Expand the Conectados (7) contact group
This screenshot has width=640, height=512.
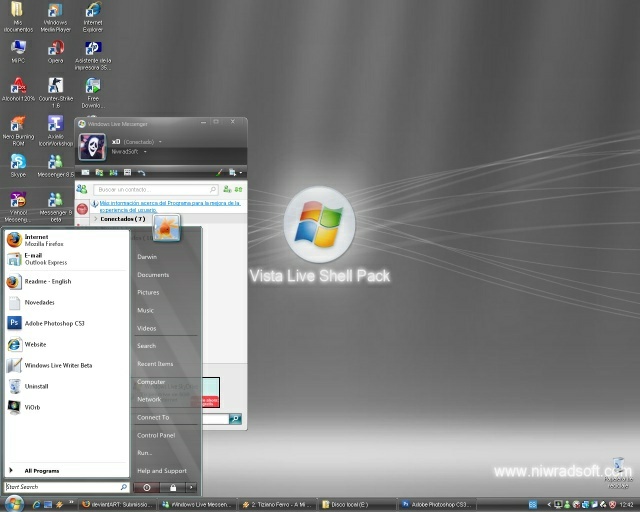tap(96, 219)
